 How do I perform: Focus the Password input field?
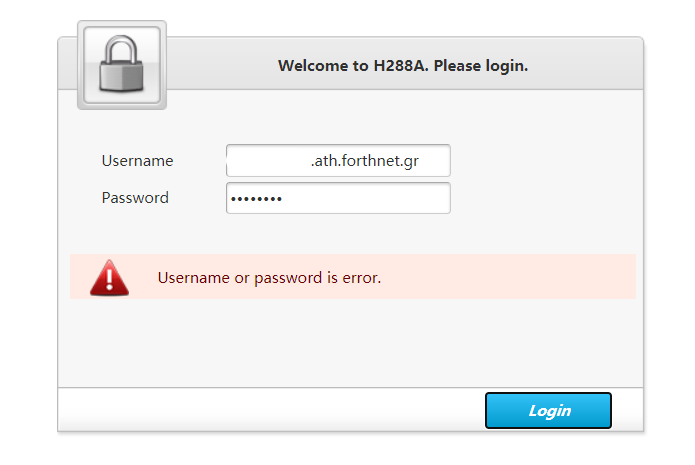pyautogui.click(x=338, y=198)
